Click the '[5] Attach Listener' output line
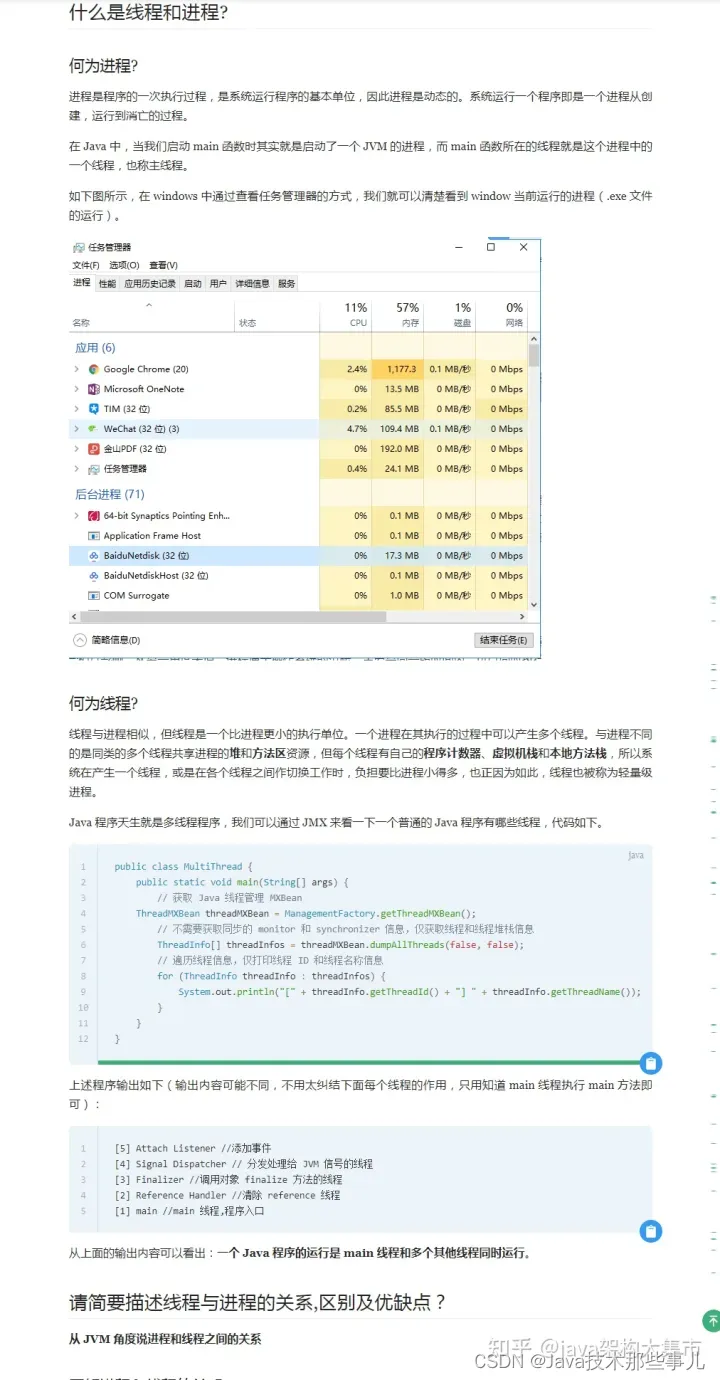The height and width of the screenshot is (1380, 720). 193,1148
